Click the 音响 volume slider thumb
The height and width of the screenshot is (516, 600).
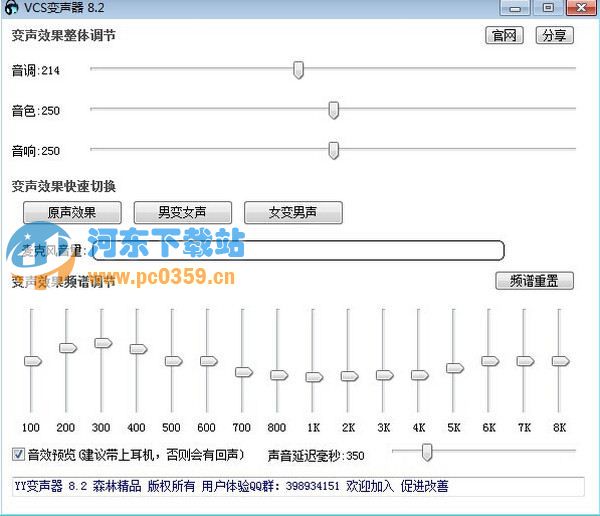coord(334,150)
